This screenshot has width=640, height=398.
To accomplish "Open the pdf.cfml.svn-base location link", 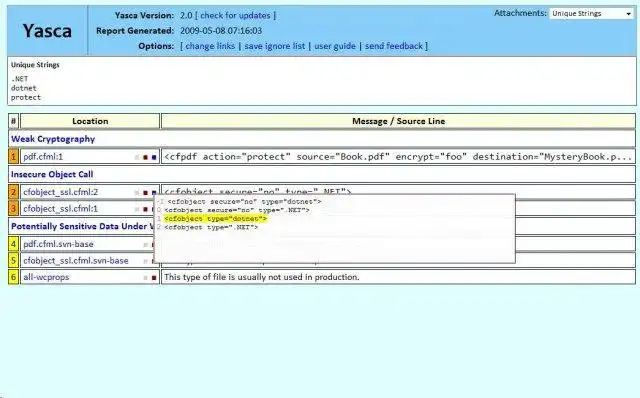I will point(58,244).
